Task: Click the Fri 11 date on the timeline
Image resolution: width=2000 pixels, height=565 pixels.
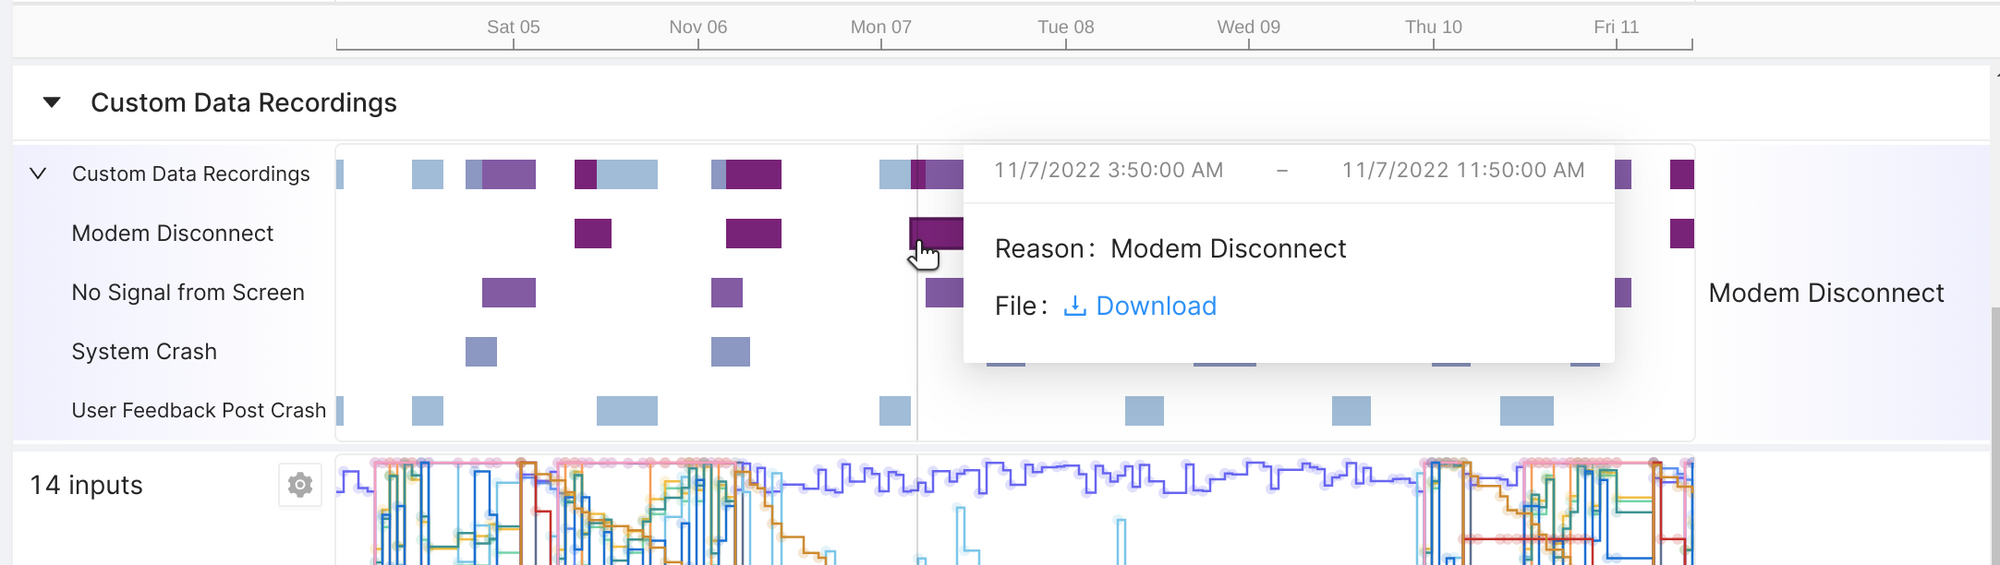Action: pyautogui.click(x=1616, y=27)
